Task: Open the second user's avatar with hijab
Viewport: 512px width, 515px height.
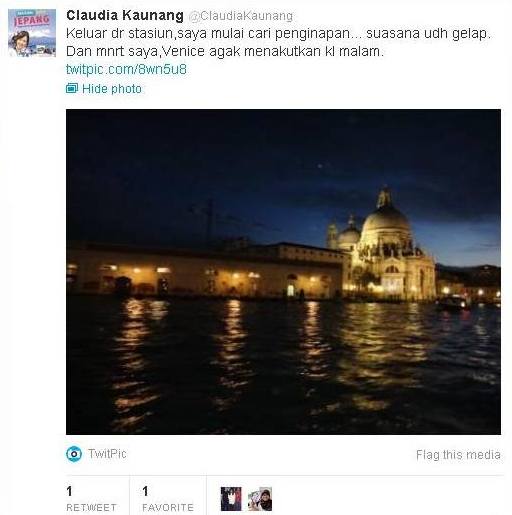Action: click(x=260, y=499)
